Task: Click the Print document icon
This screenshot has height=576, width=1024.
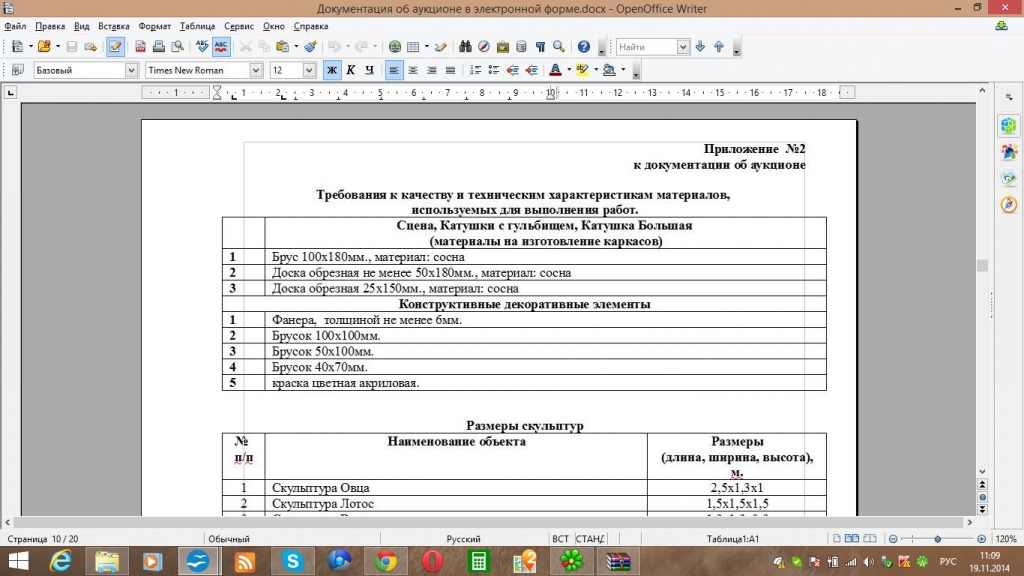Action: pyautogui.click(x=159, y=46)
